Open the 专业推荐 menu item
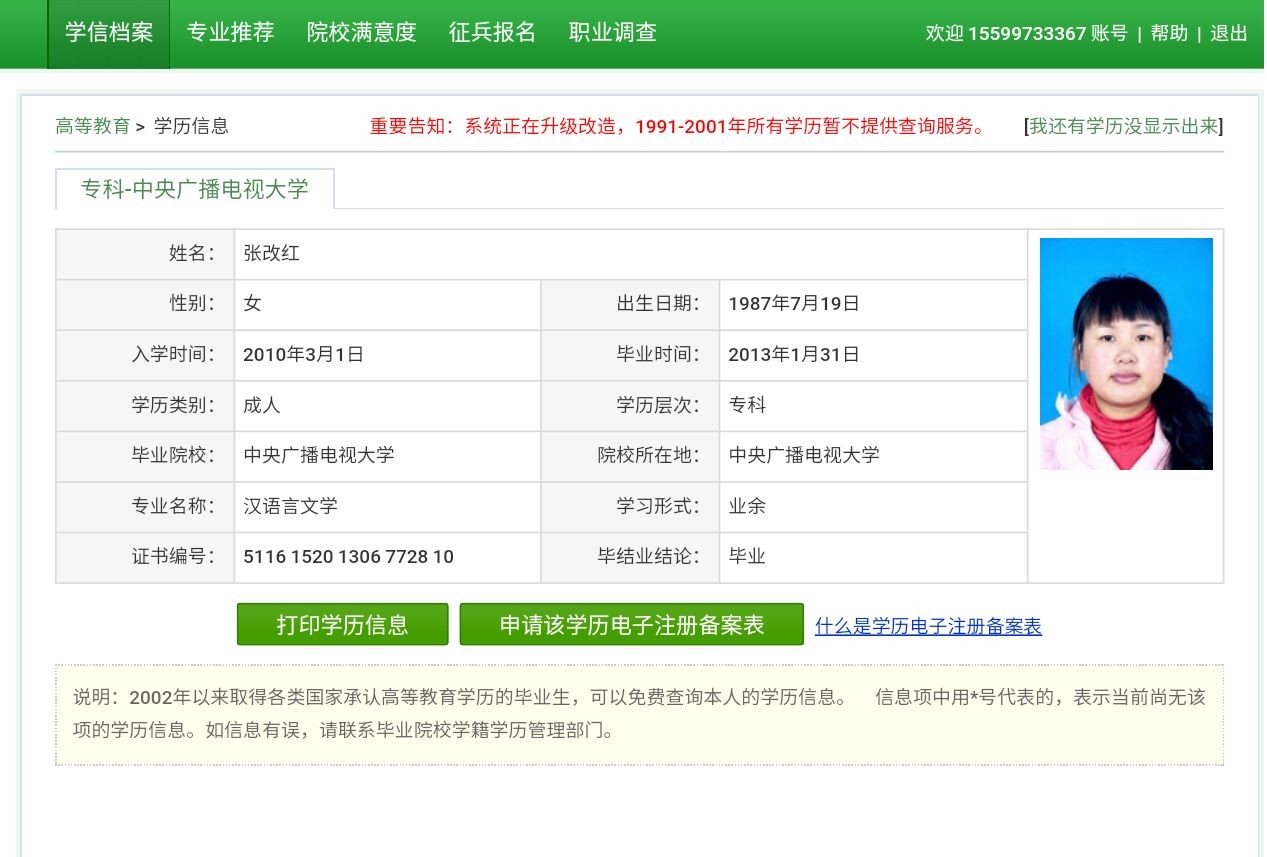The width and height of the screenshot is (1267, 857). [x=230, y=33]
